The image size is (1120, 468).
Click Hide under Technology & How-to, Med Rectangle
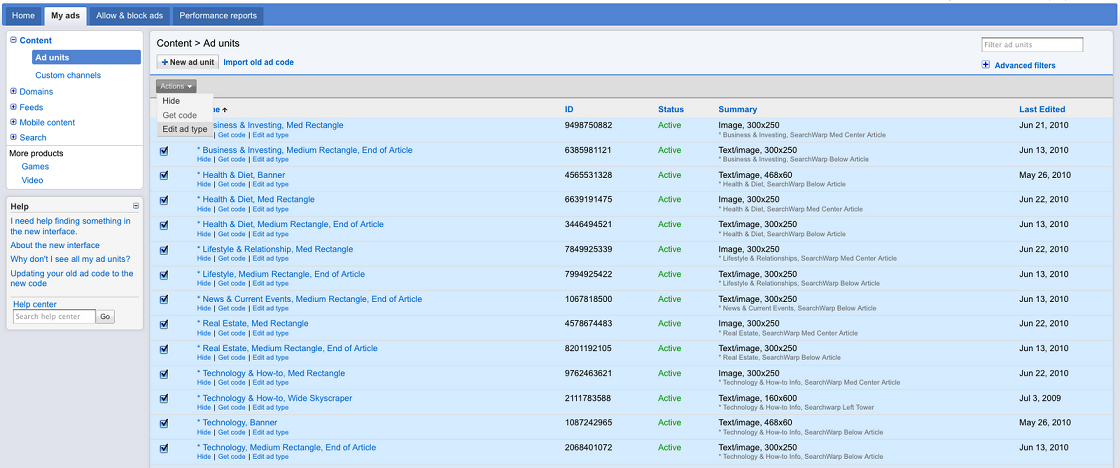point(204,382)
